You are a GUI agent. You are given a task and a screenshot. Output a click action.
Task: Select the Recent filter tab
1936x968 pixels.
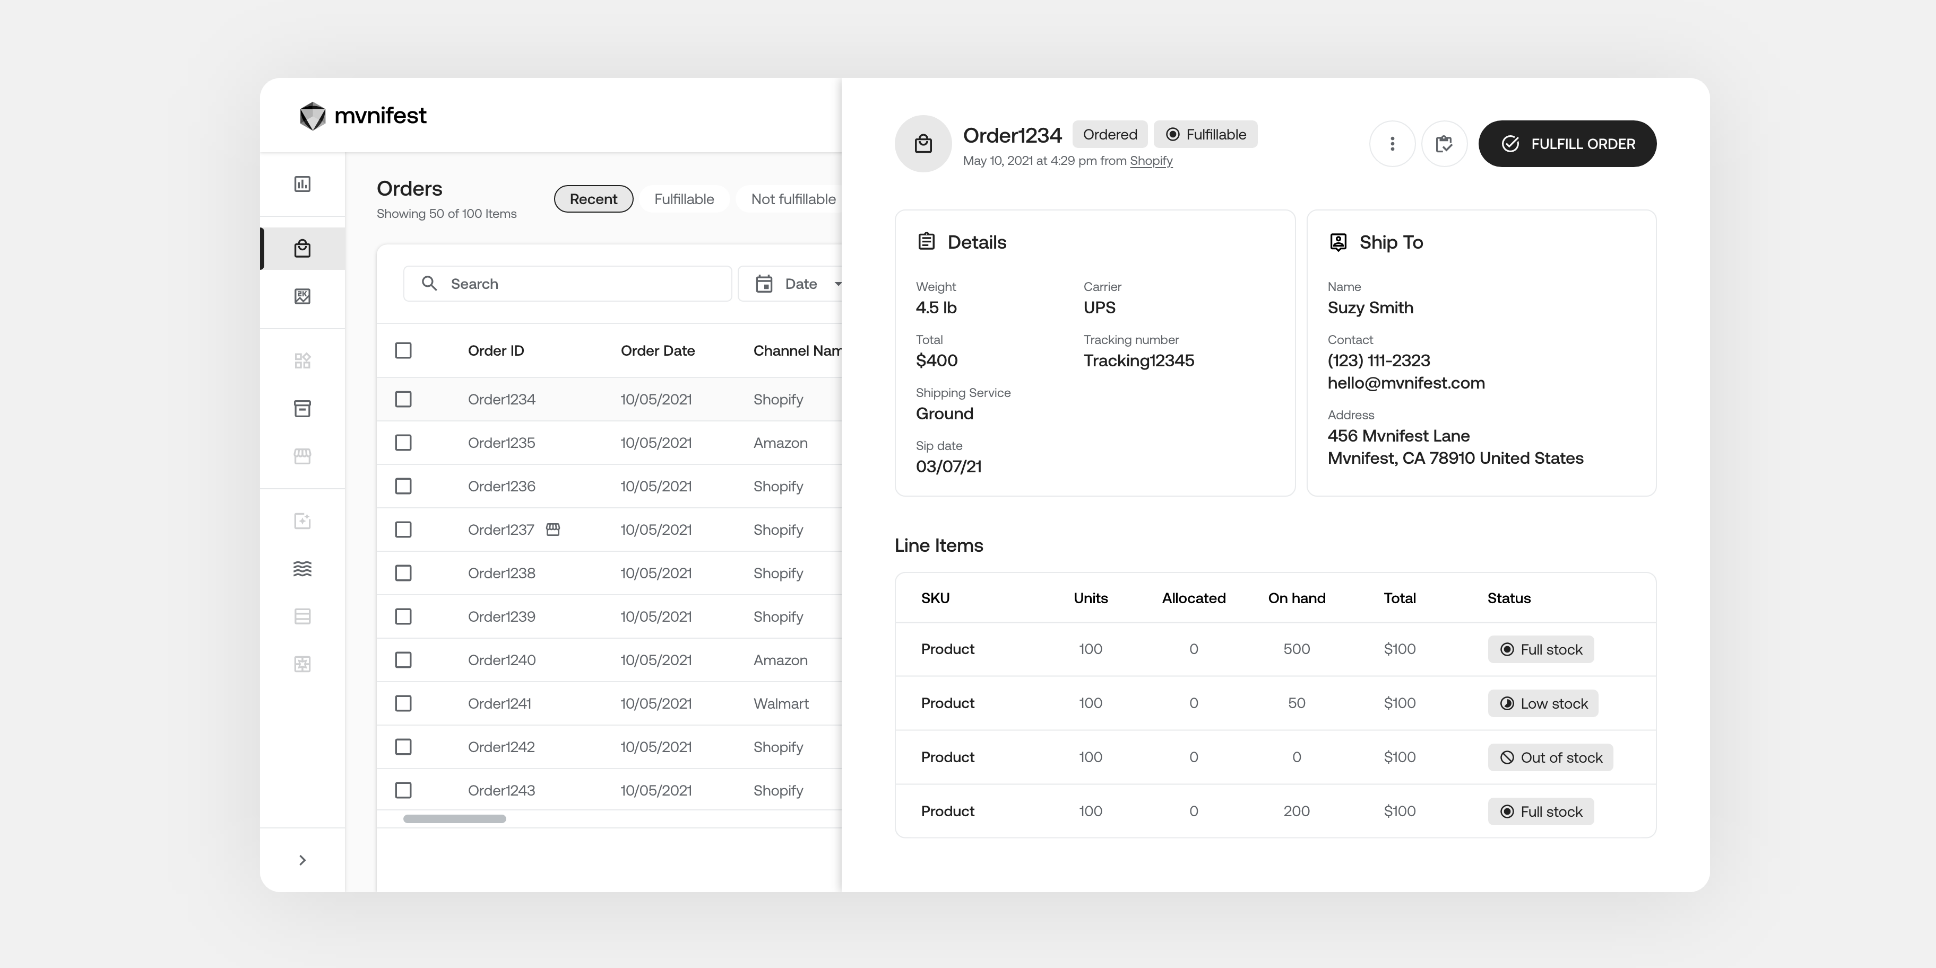pyautogui.click(x=593, y=199)
